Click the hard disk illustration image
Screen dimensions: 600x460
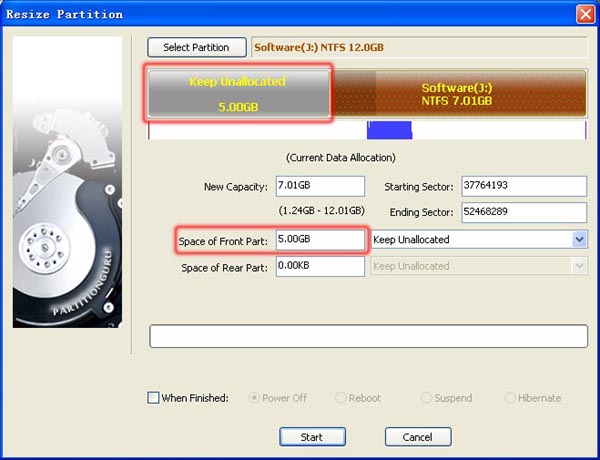(67, 182)
